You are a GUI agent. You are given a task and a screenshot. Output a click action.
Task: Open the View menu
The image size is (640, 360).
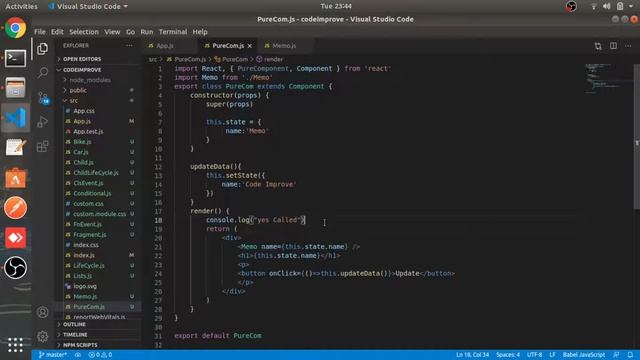[x=112, y=32]
